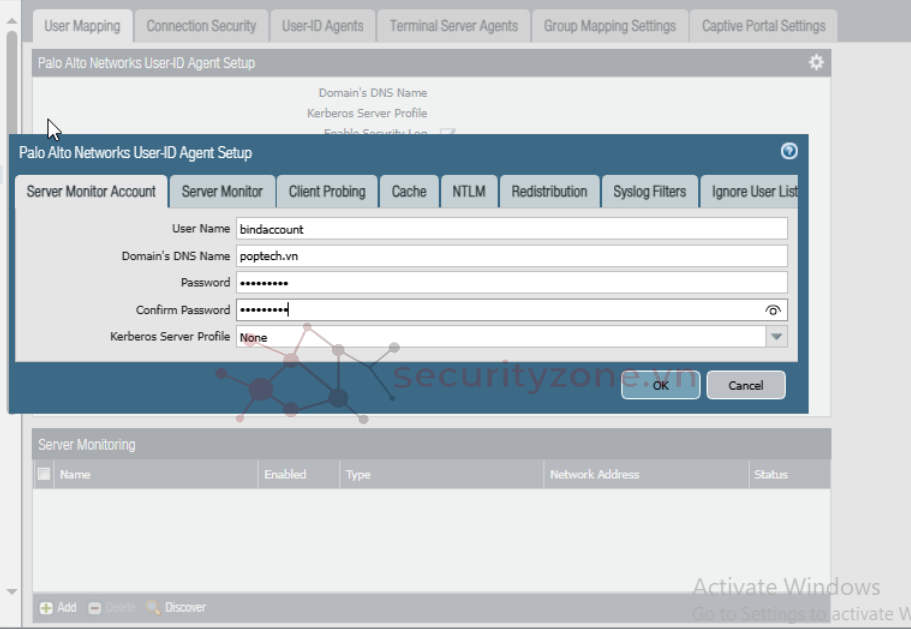Select the Cache tab
Screen dimensions: 911x629
pos(409,191)
